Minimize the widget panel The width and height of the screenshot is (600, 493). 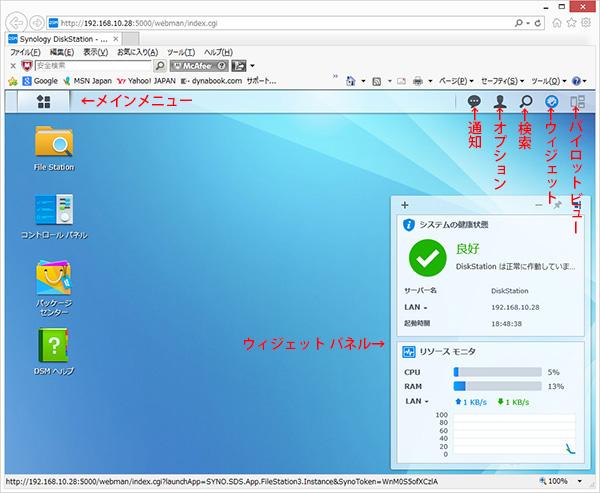[x=539, y=205]
